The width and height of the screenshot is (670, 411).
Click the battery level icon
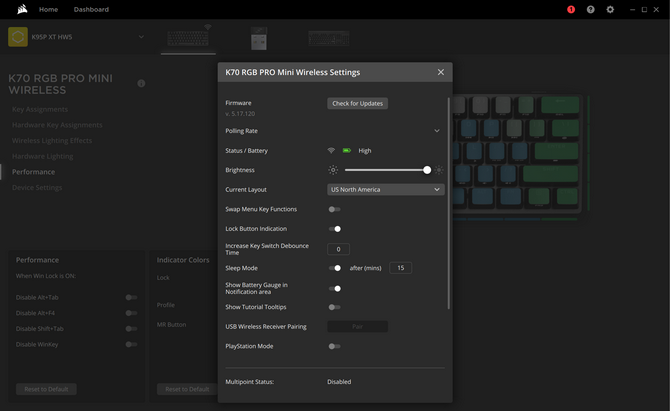point(347,150)
